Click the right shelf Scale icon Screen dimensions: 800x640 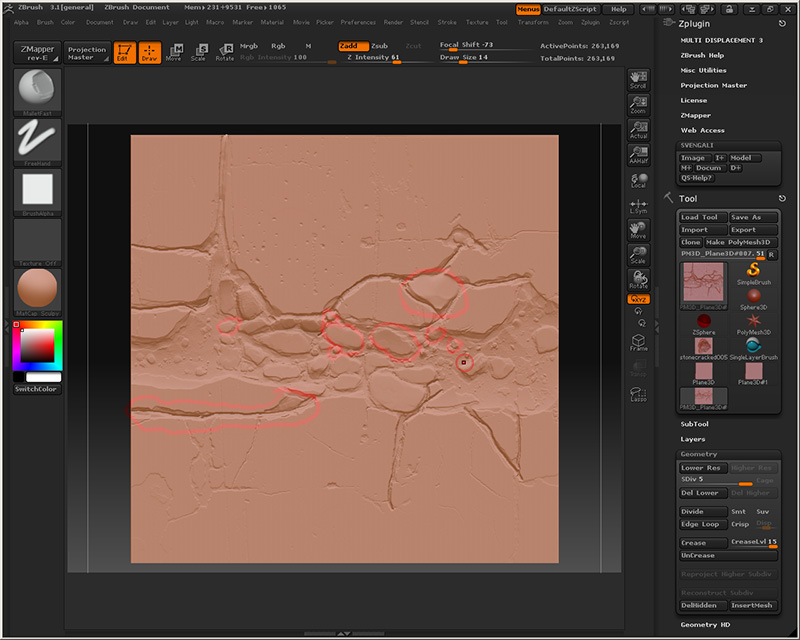[638, 255]
